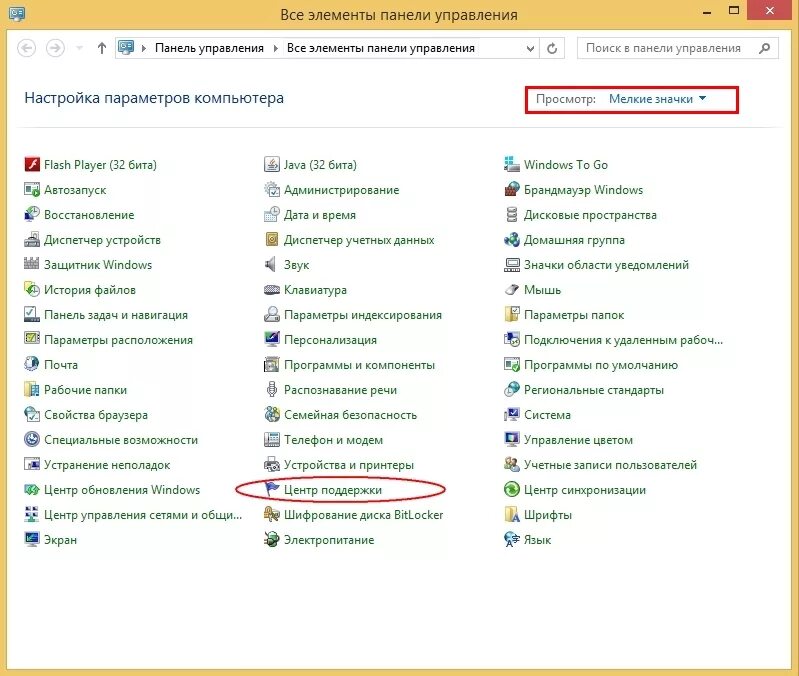Open the Защитник Windows wall icon
This screenshot has height=676, width=799.
32,264
